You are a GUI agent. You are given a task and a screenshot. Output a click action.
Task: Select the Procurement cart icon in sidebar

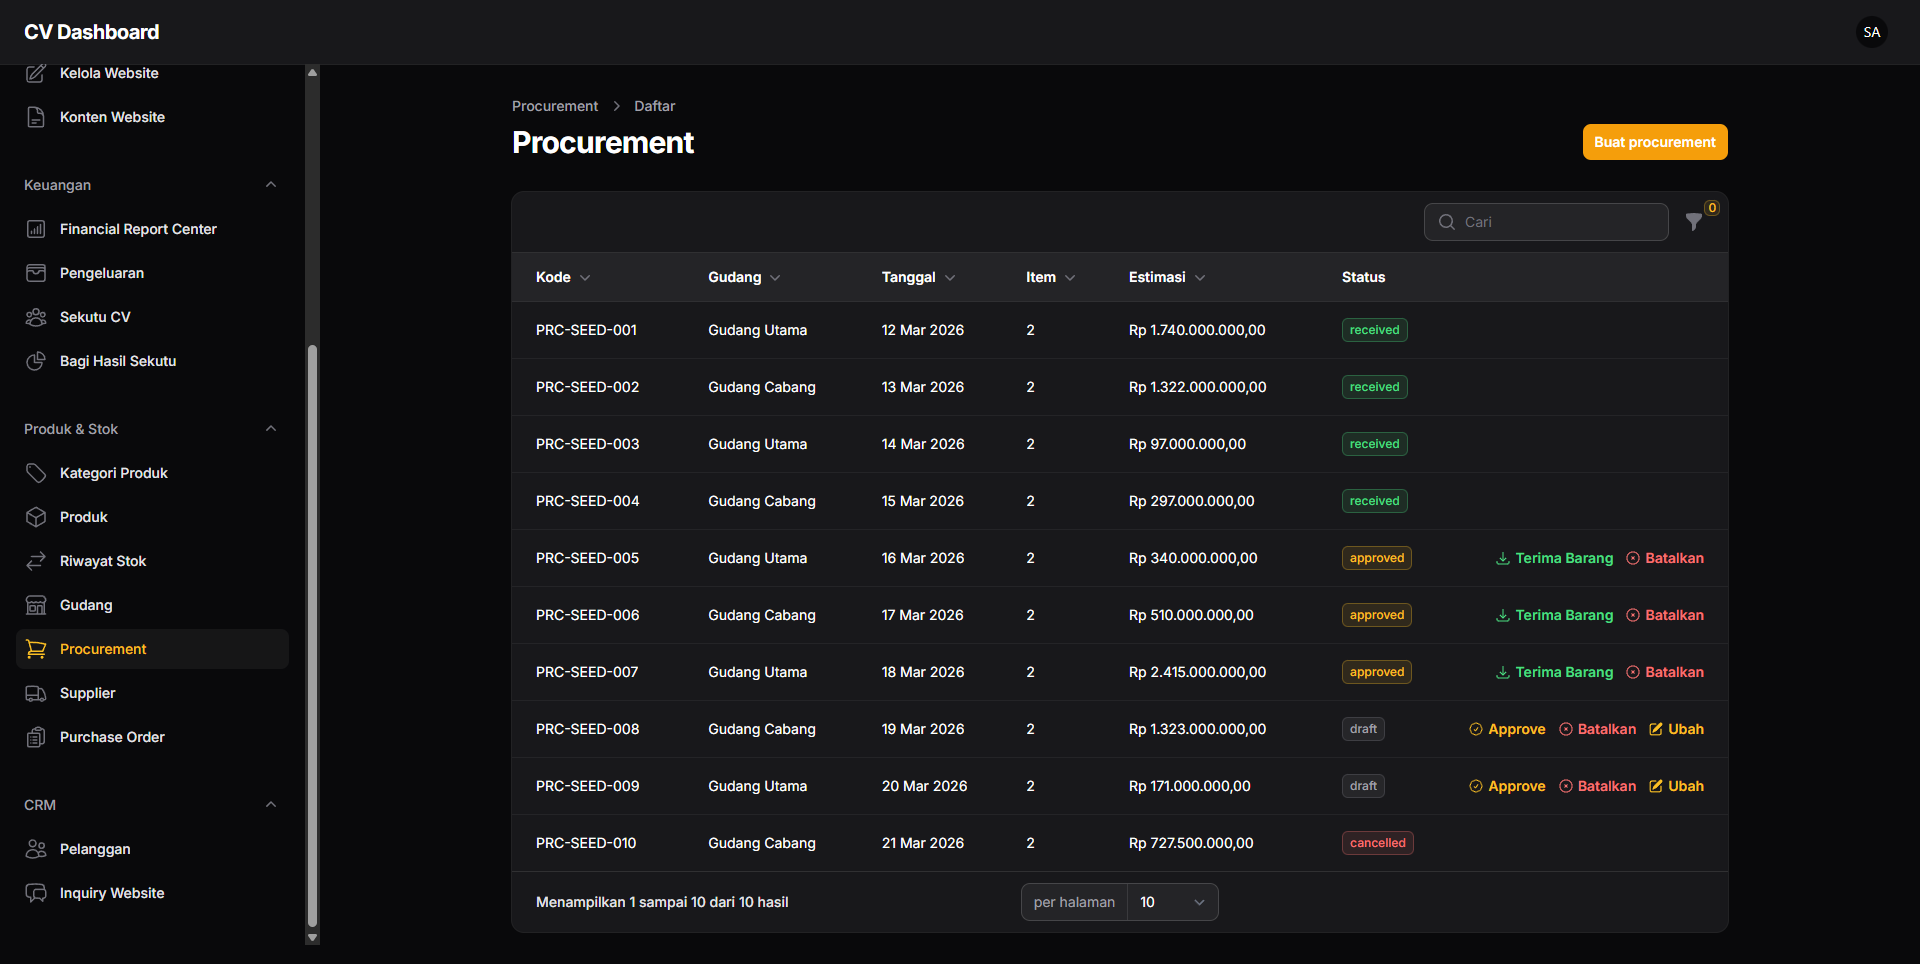point(36,649)
